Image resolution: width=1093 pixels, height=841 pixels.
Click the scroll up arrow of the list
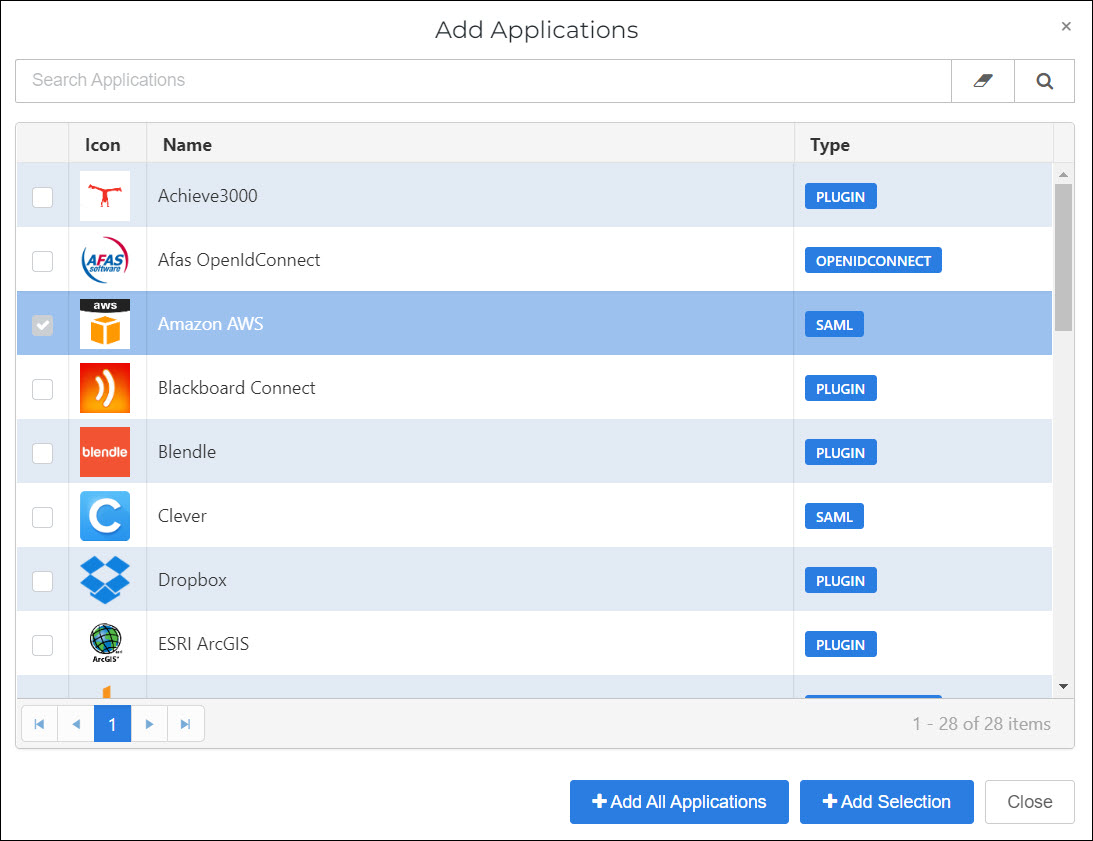1063,174
